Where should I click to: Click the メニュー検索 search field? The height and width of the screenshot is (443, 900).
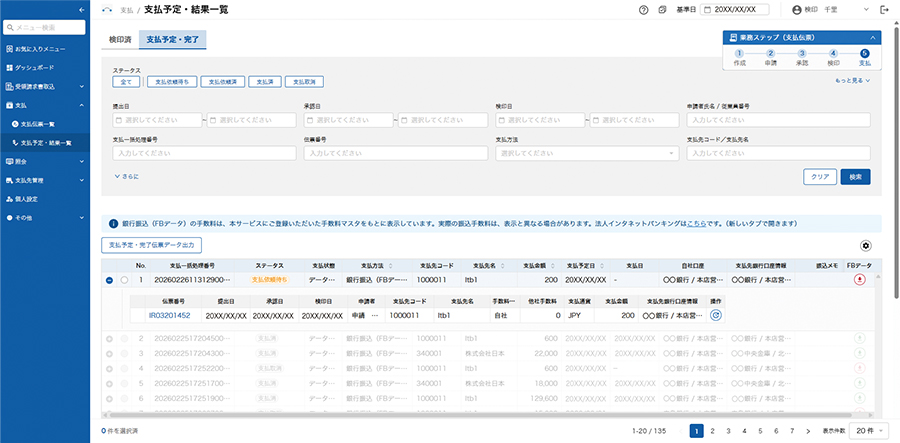45,27
